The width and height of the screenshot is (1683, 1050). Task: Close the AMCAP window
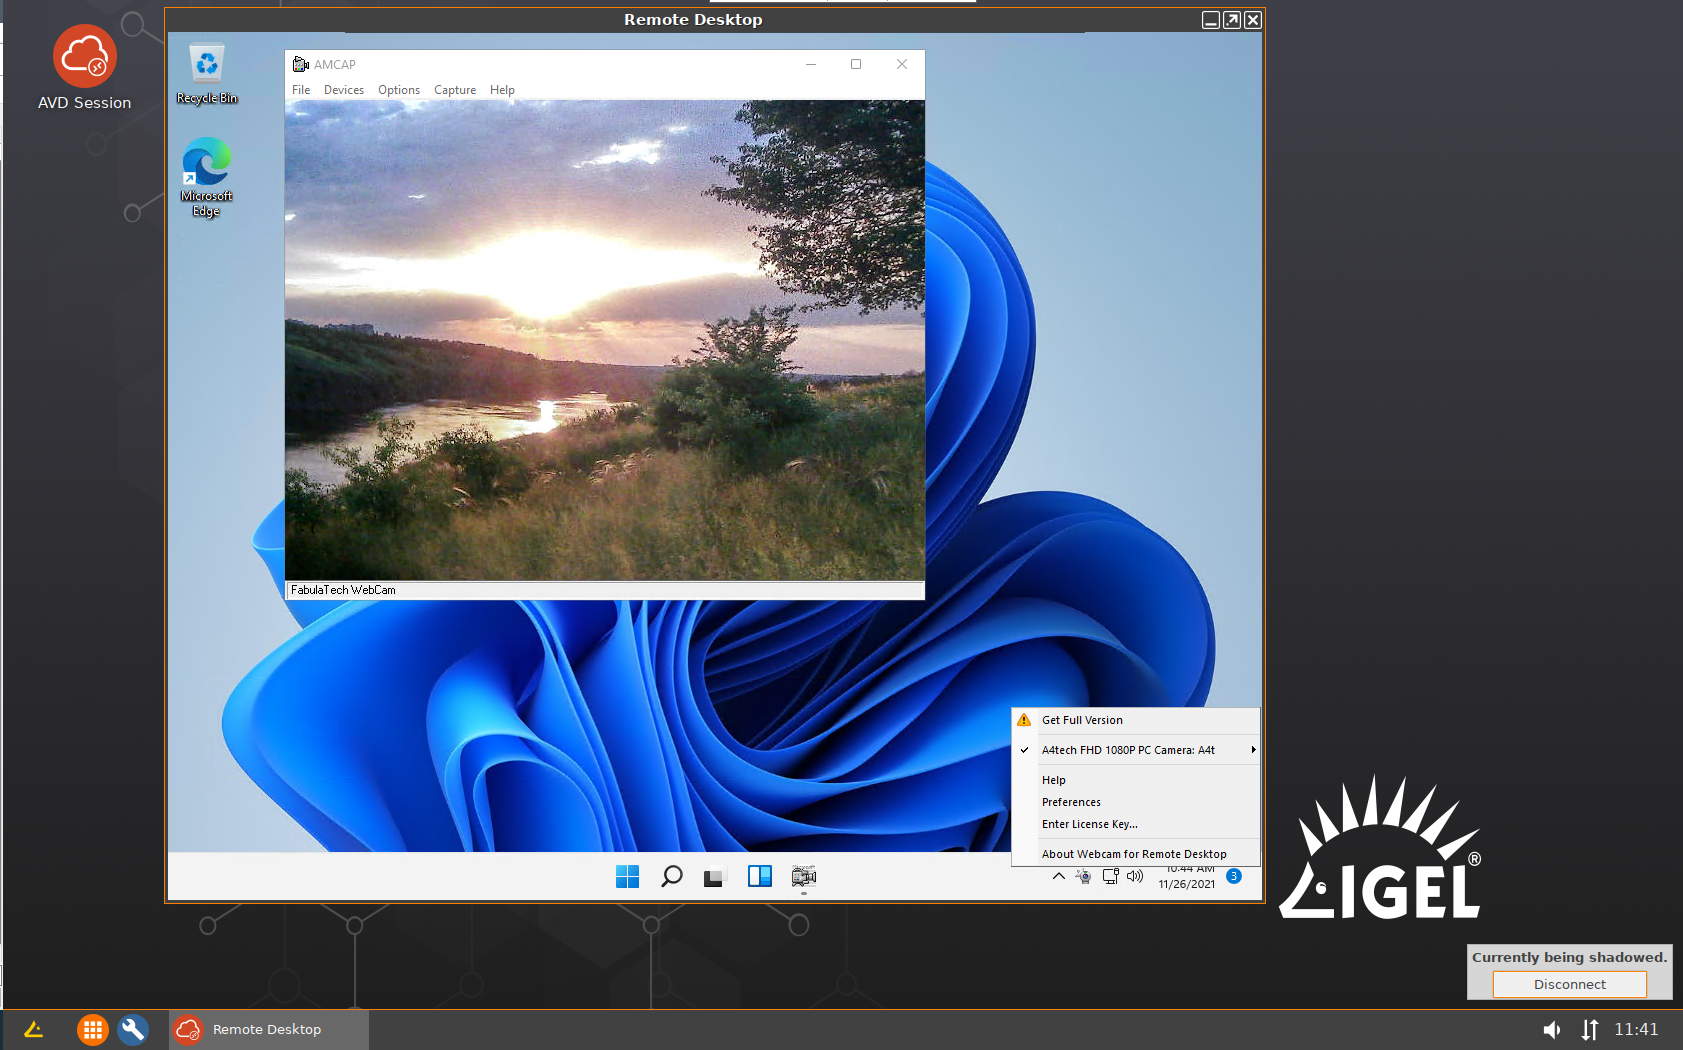(x=902, y=64)
